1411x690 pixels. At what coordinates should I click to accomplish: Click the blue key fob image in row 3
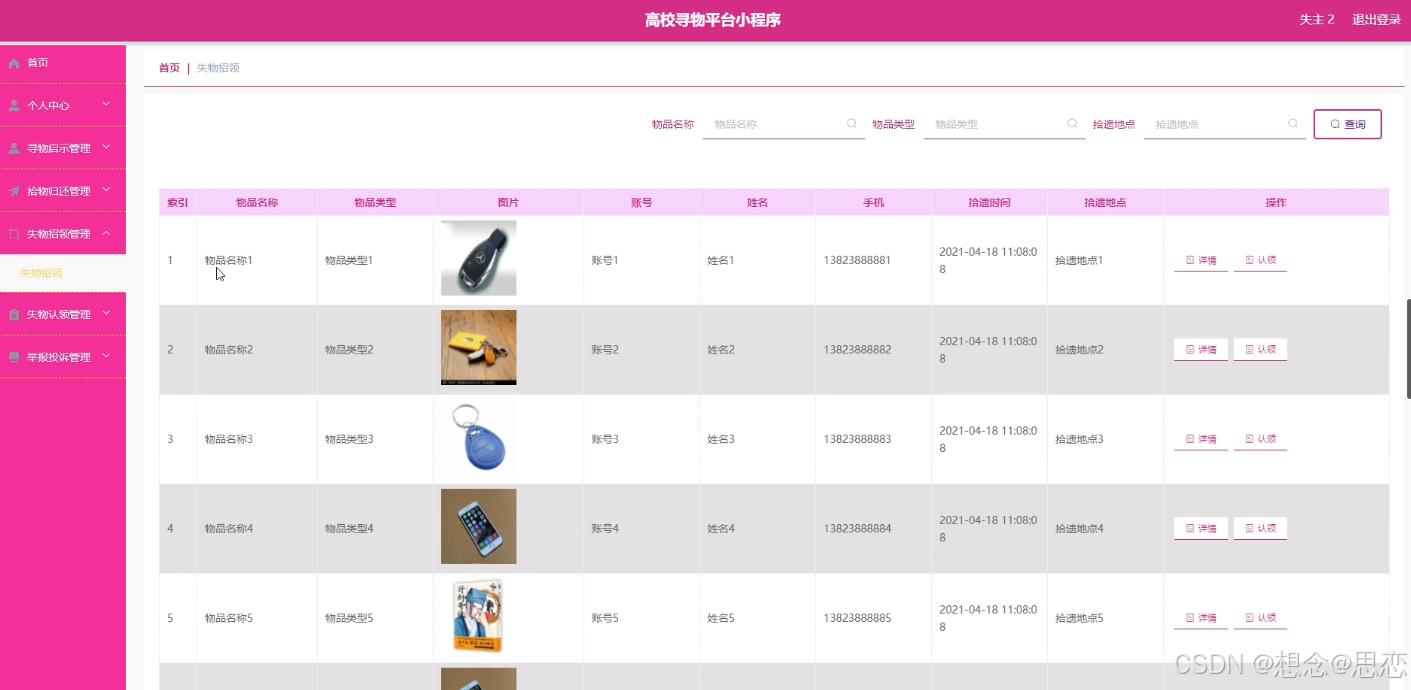tap(479, 437)
